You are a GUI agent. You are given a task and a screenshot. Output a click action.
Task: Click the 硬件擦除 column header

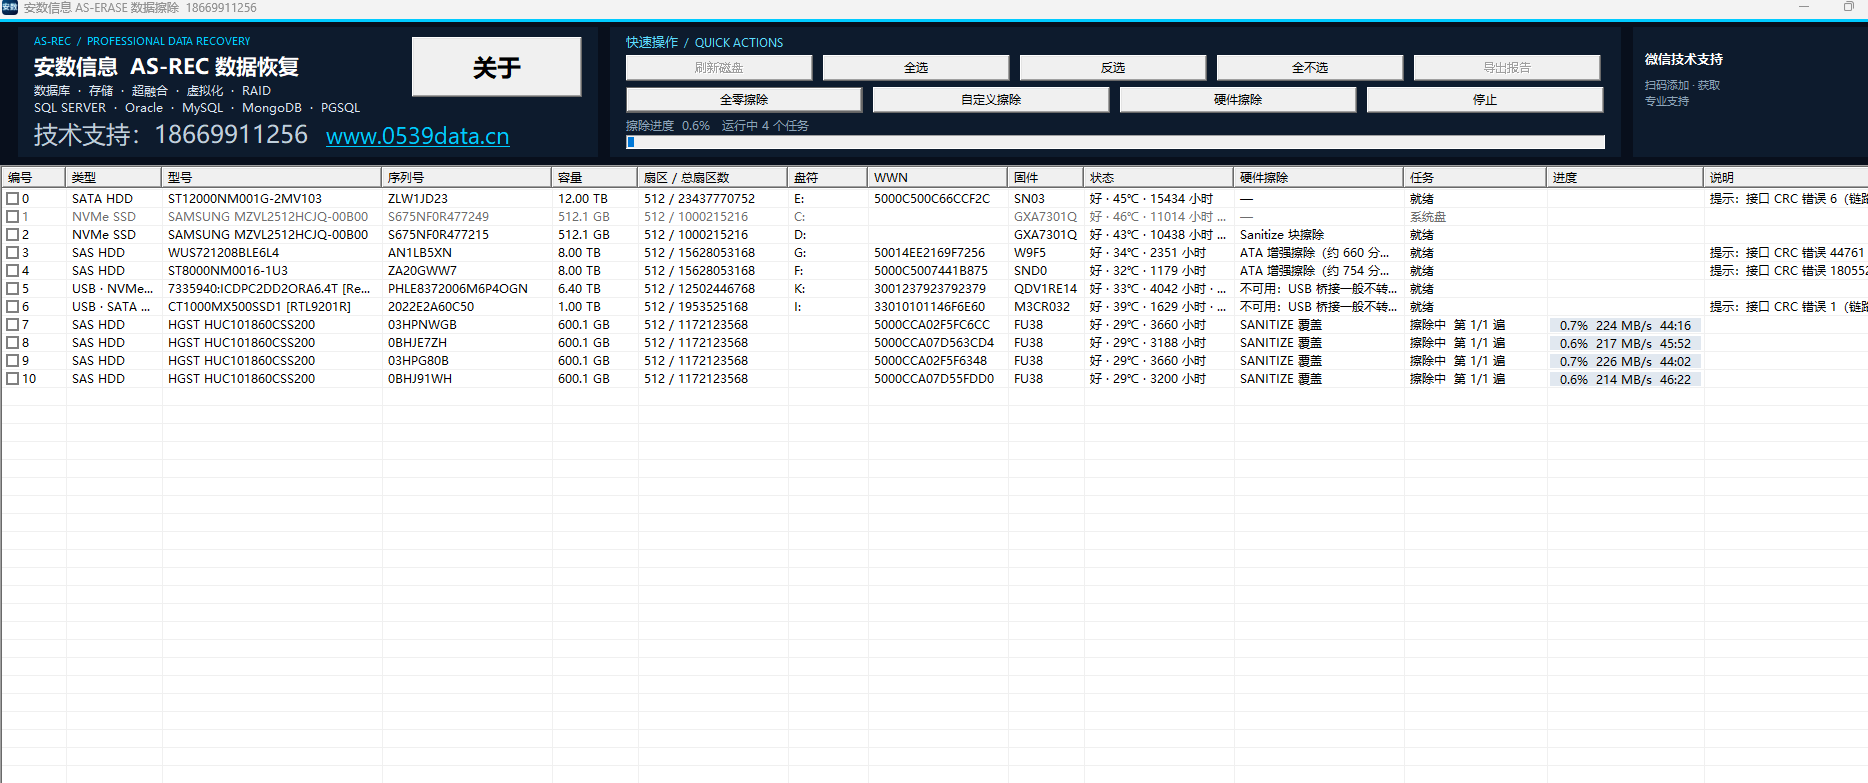tap(1318, 177)
